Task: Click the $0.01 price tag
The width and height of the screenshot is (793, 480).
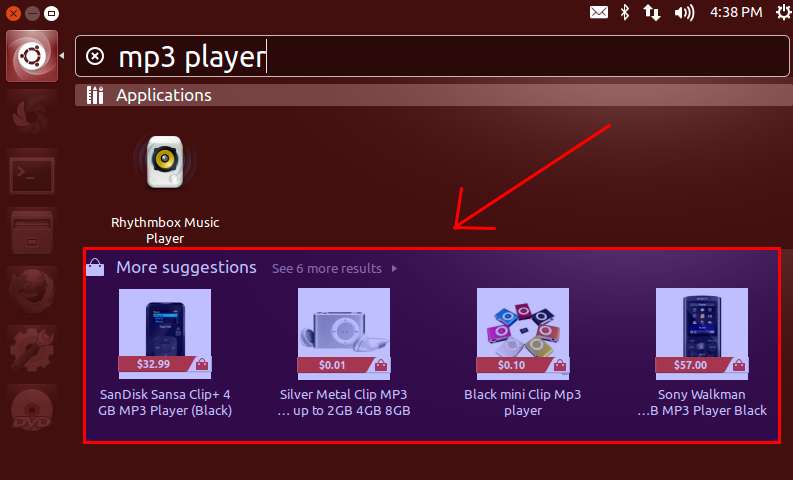Action: tap(332, 365)
